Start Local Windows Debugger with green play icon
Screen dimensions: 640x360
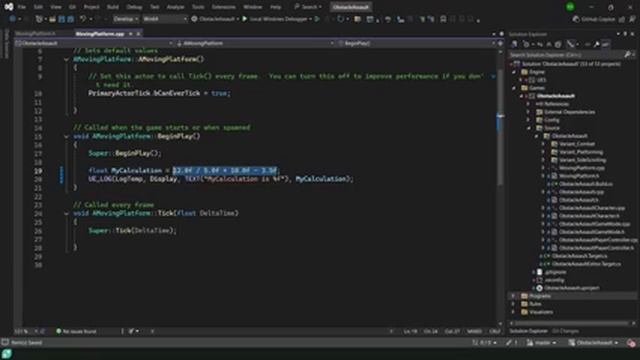(245, 19)
